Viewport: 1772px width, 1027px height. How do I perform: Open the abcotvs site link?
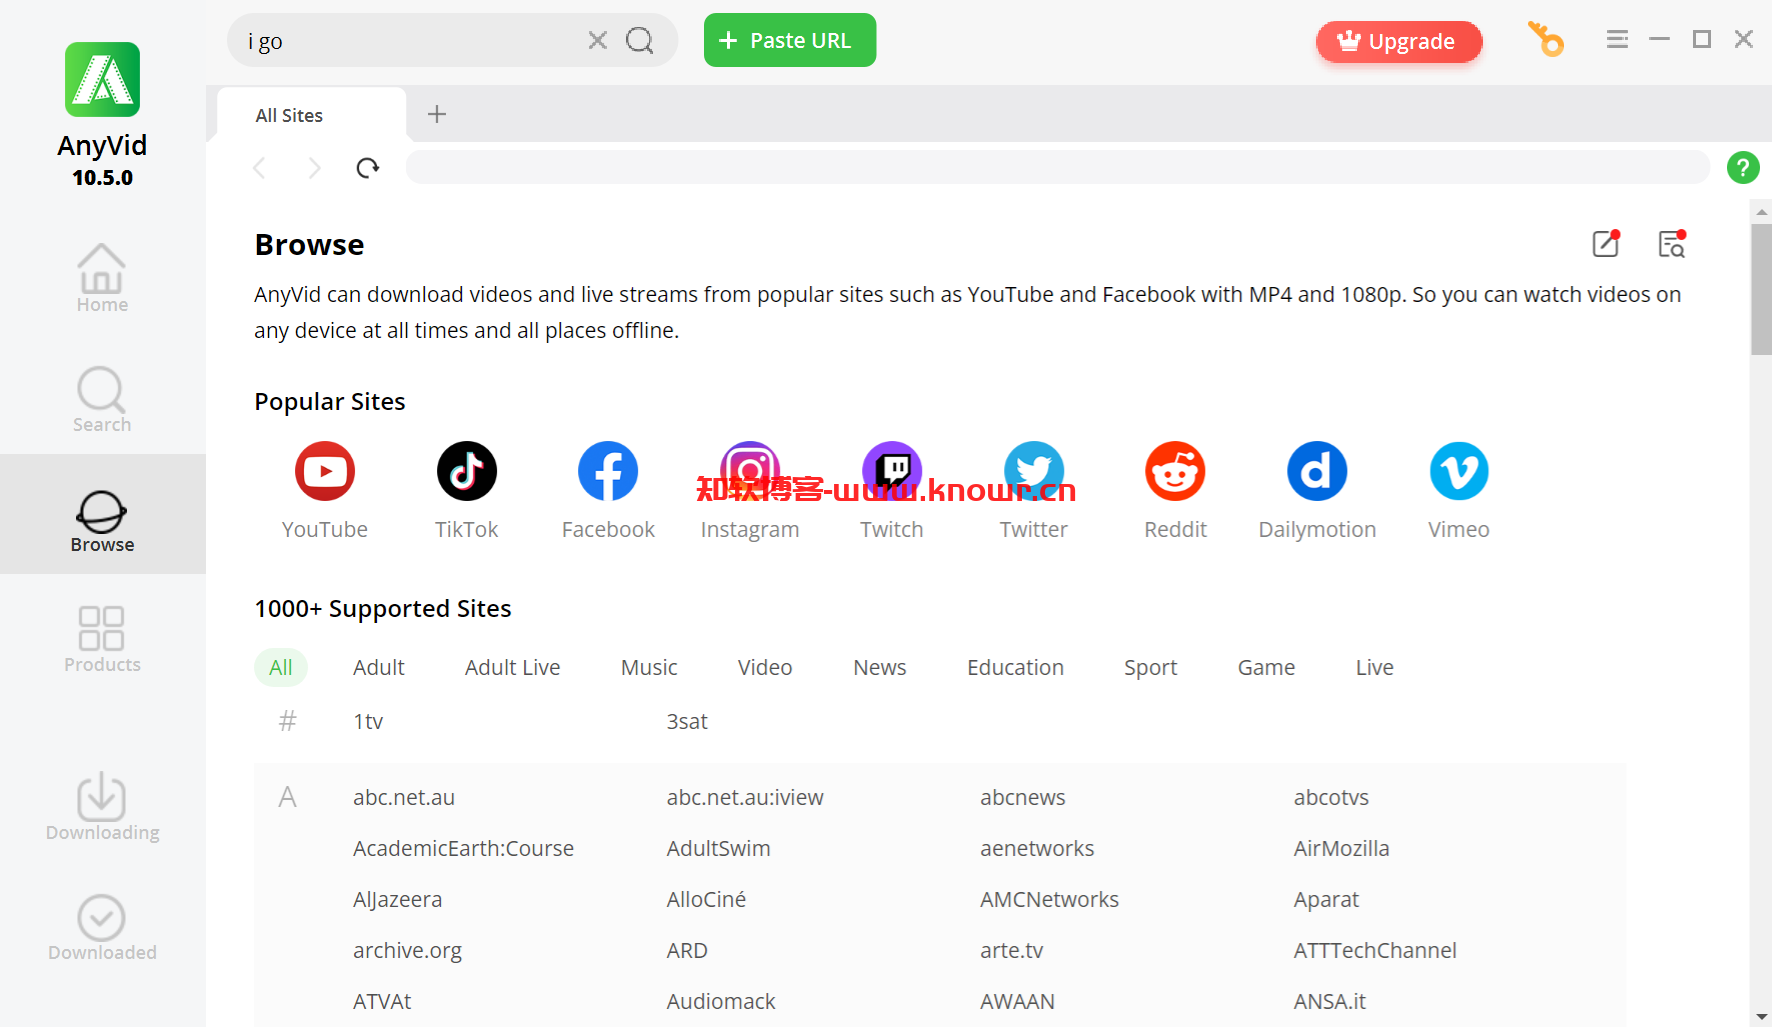point(1331,797)
